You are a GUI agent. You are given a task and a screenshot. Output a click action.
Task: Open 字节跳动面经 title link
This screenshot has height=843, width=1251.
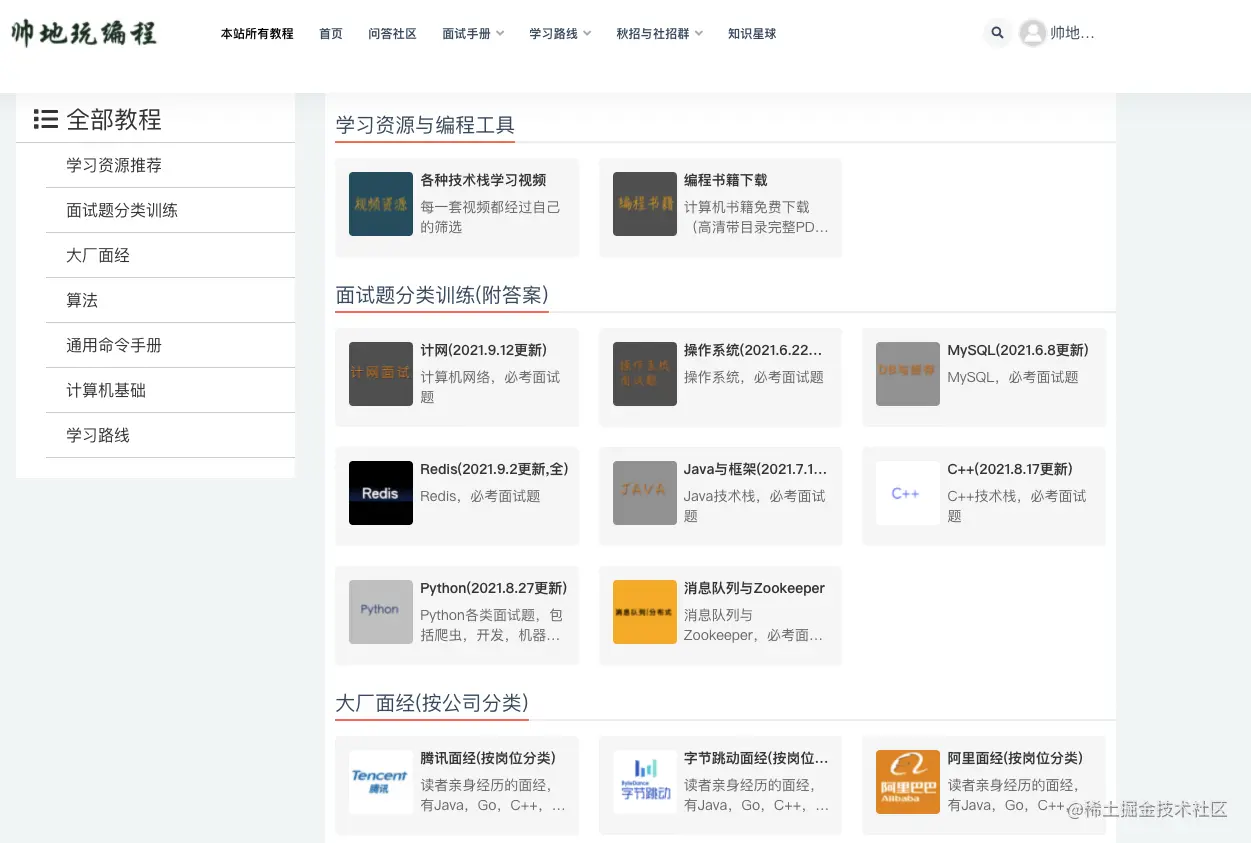click(756, 758)
